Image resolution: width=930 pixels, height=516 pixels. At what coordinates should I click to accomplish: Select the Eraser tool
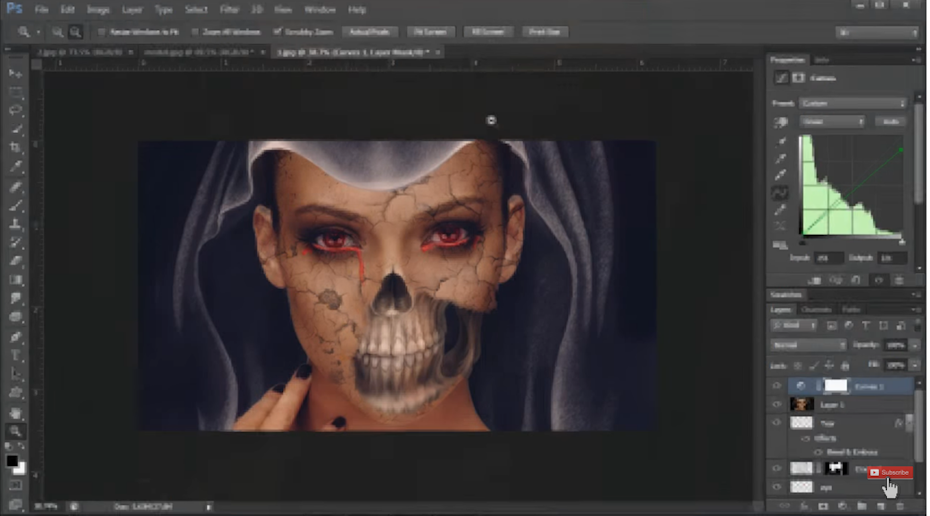[x=15, y=262]
